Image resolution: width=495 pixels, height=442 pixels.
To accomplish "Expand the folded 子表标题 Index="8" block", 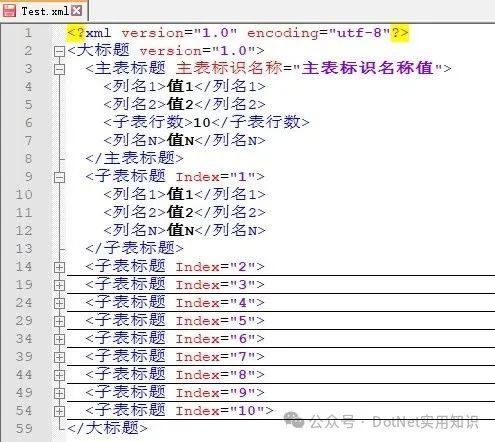I will click(59, 375).
